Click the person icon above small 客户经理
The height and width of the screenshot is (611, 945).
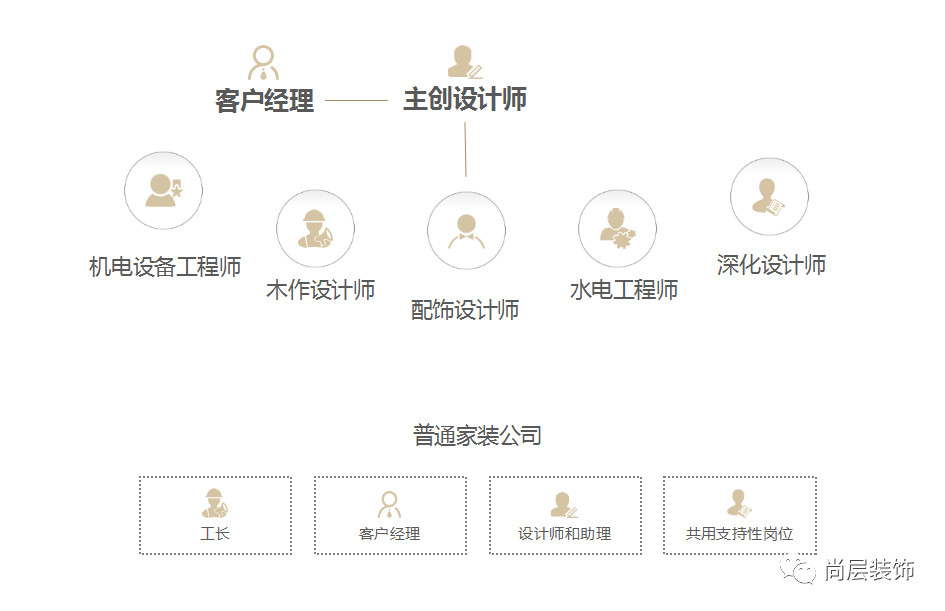(389, 504)
